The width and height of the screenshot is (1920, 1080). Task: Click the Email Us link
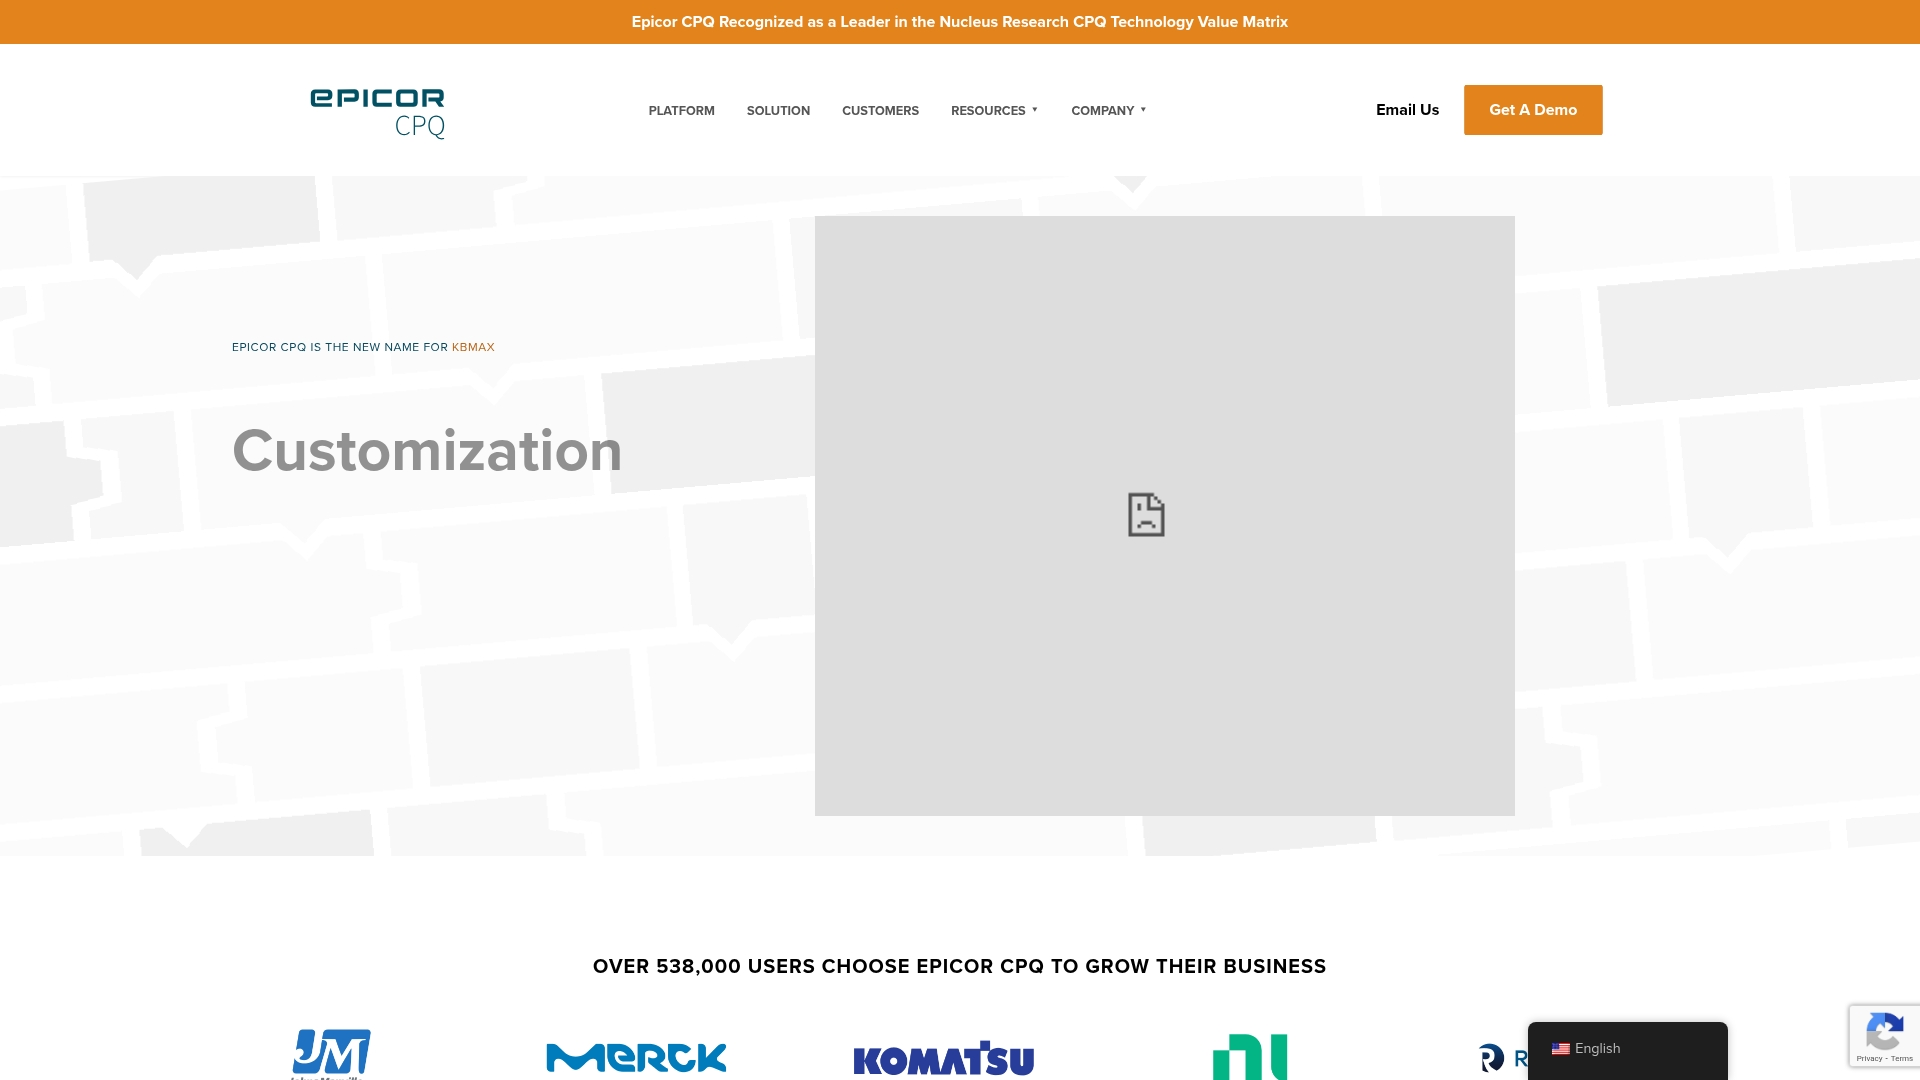pos(1407,110)
